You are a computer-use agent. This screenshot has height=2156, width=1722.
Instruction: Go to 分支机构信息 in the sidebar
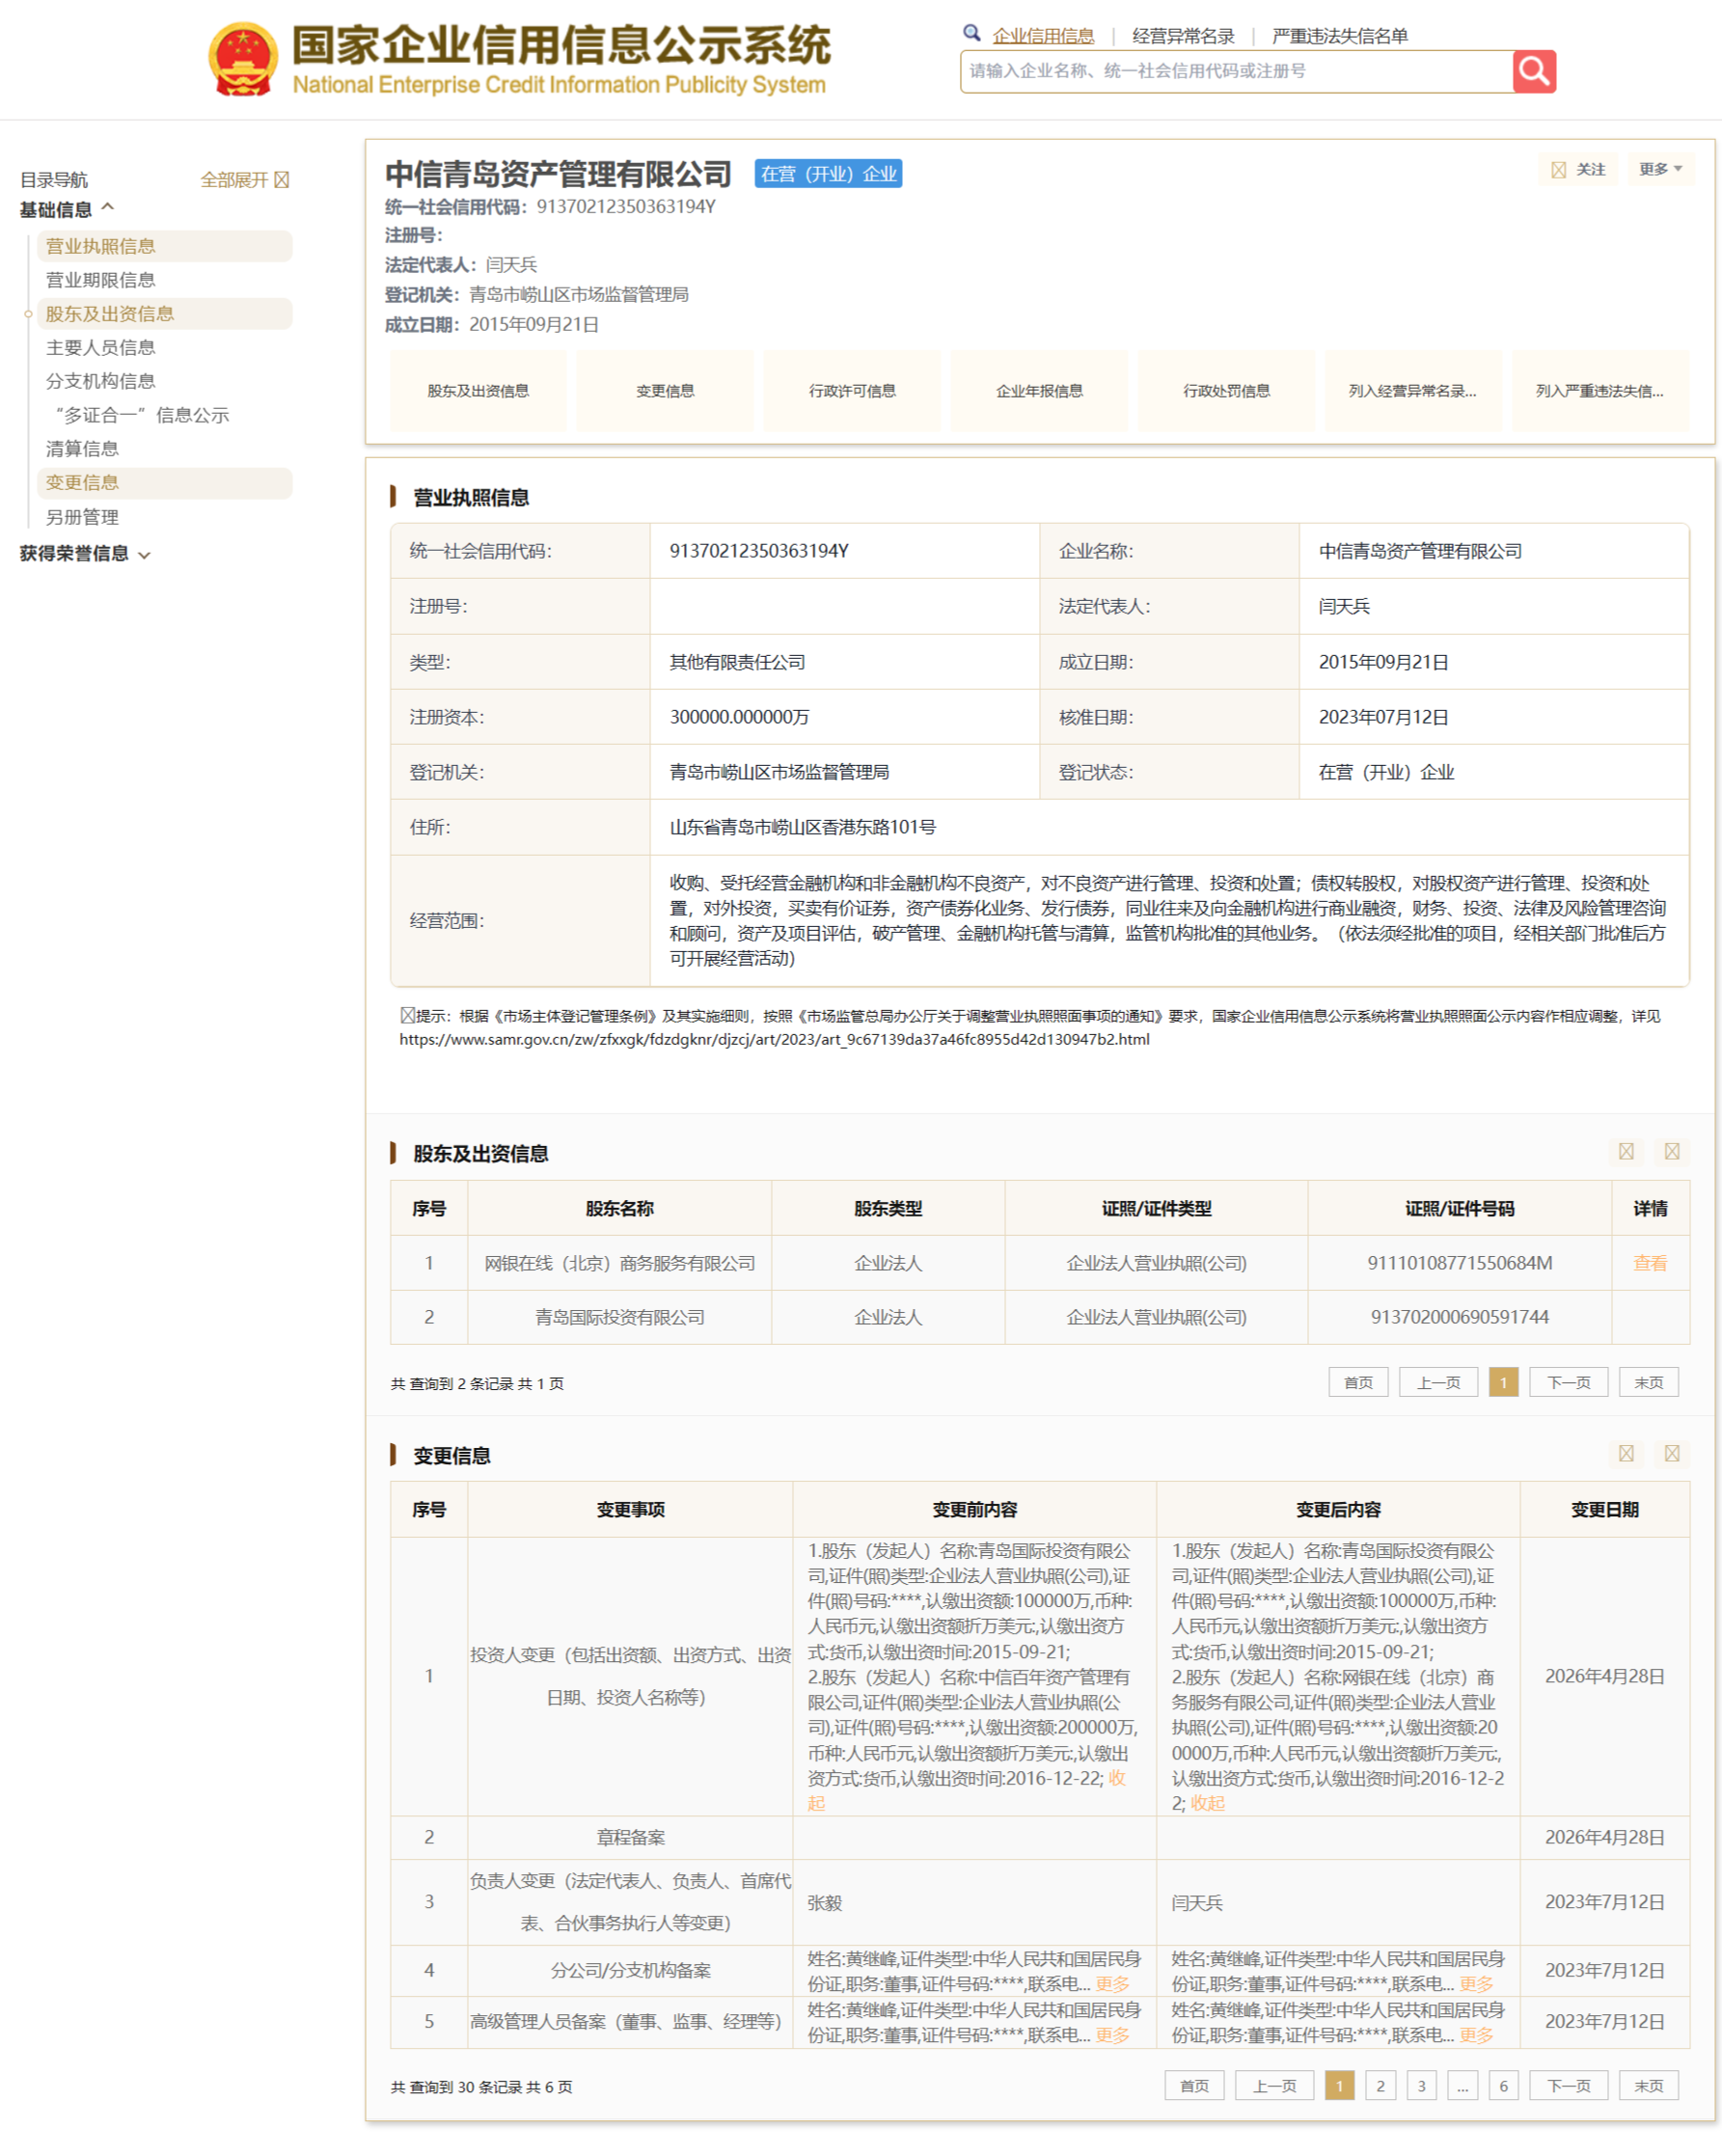tap(100, 381)
